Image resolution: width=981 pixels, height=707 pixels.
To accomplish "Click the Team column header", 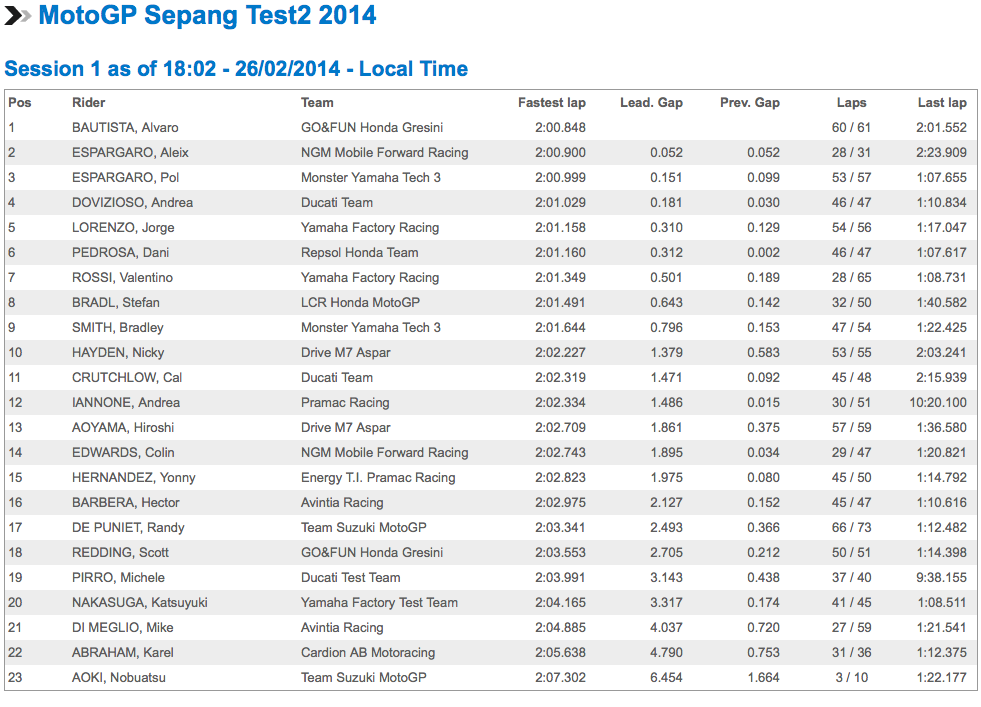I will (317, 103).
